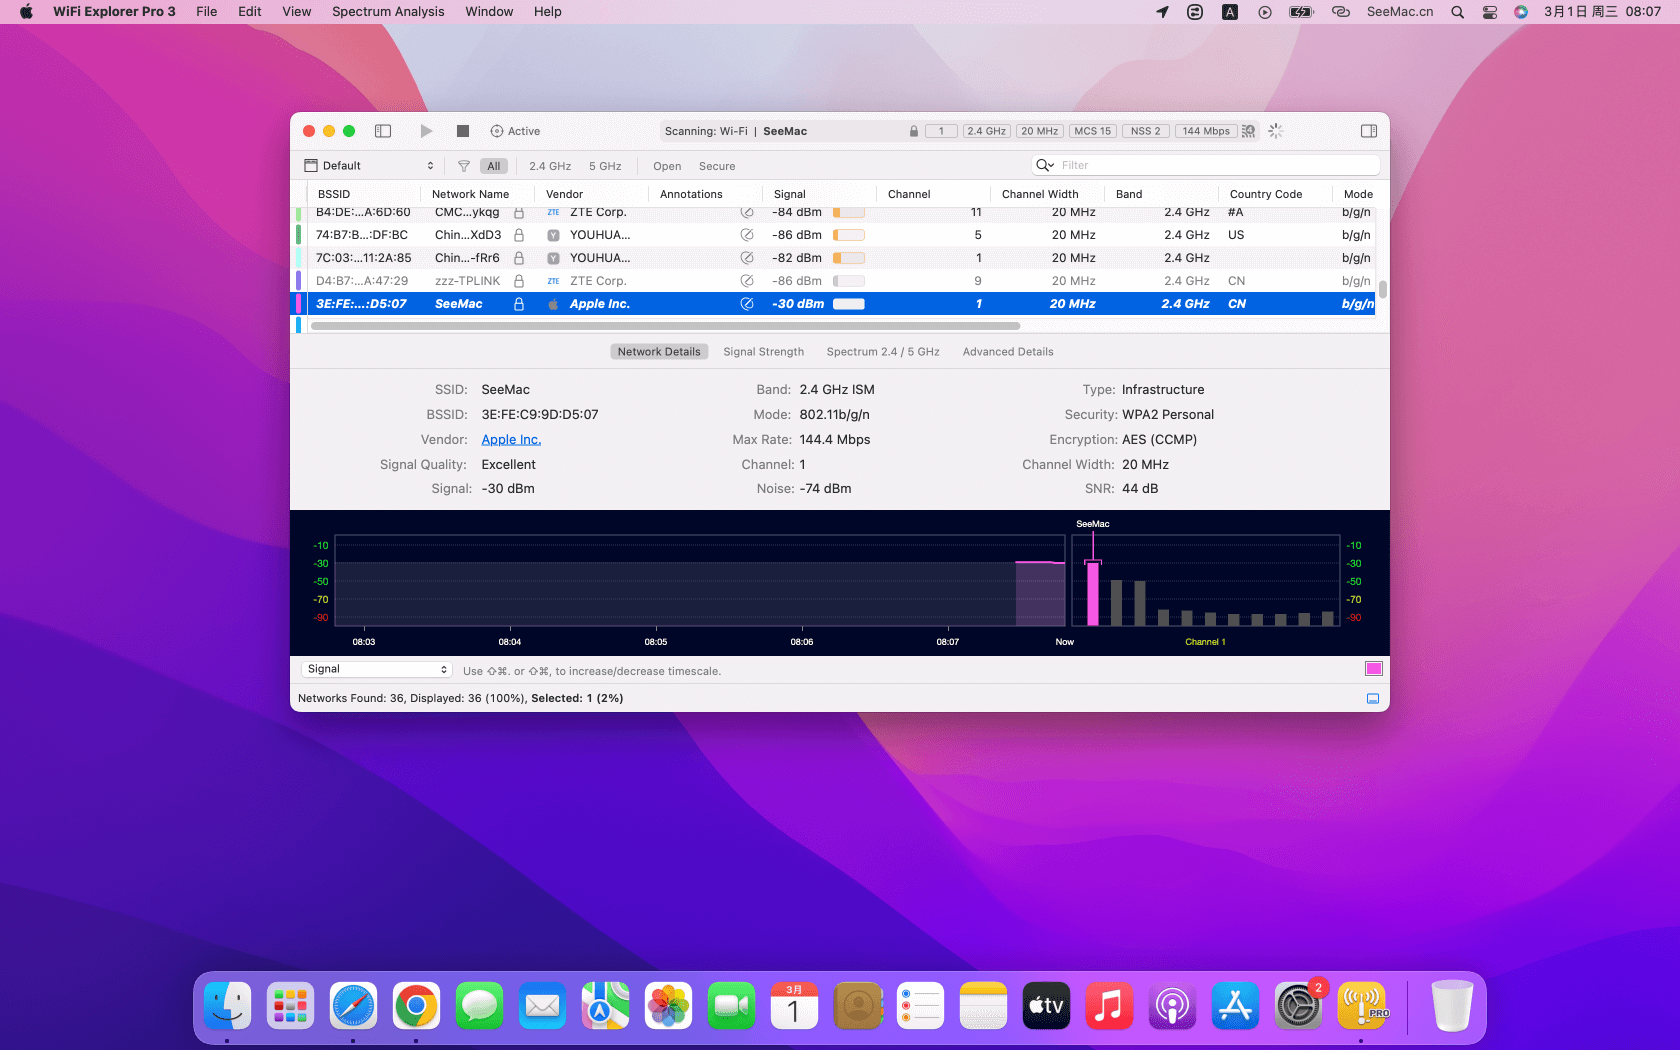The image size is (1680, 1050).
Task: Click the scan spinner icon in toolbar
Action: (1276, 131)
